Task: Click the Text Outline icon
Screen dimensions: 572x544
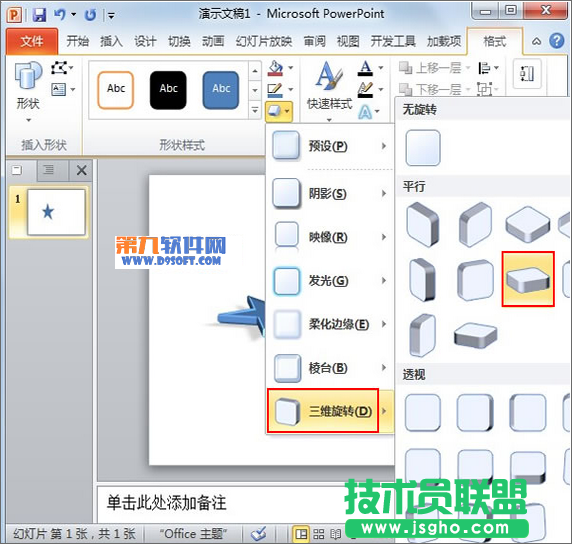Action: click(x=366, y=90)
